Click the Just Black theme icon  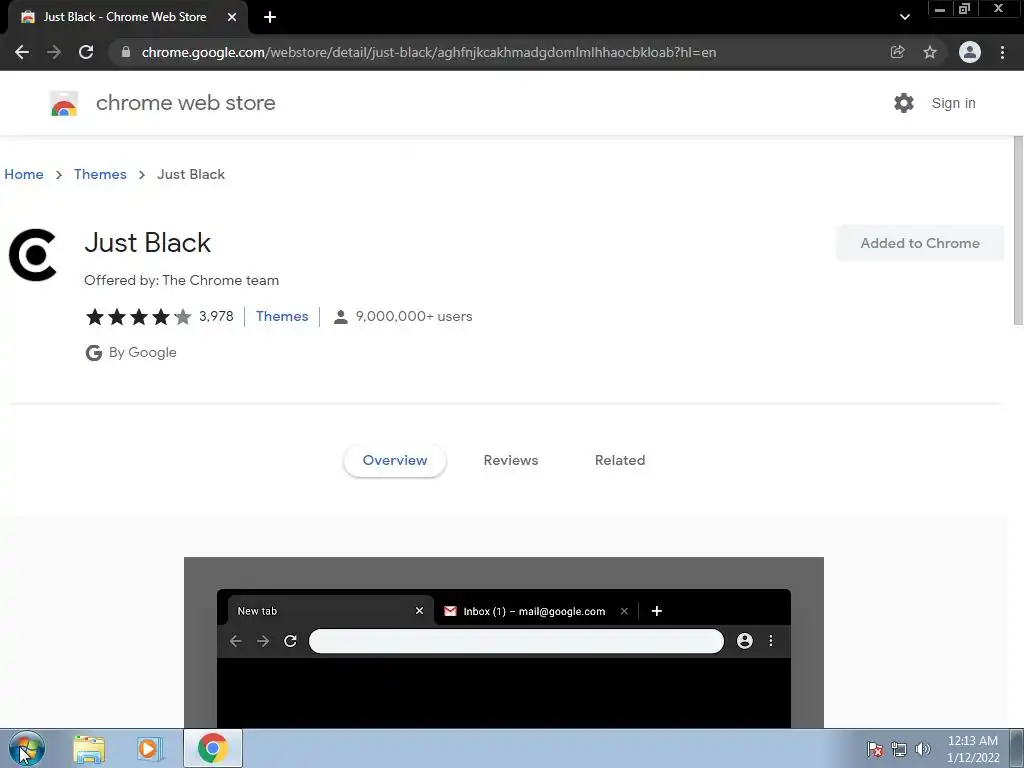coord(33,255)
